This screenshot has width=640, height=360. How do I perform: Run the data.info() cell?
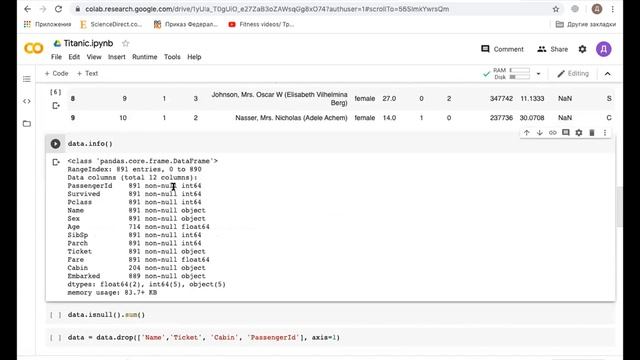coord(56,144)
